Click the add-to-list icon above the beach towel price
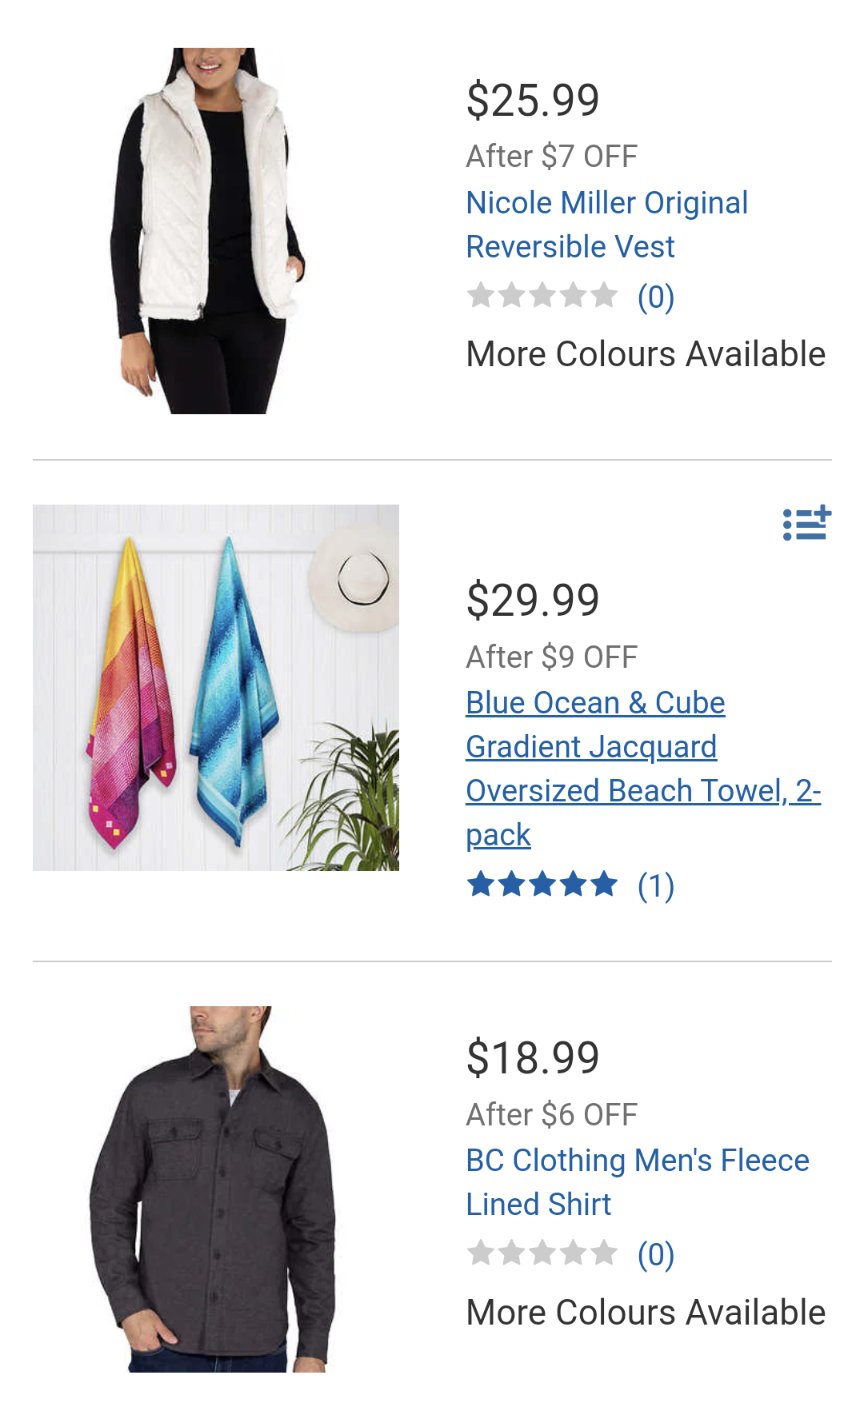The height and width of the screenshot is (1402, 864). tap(807, 523)
